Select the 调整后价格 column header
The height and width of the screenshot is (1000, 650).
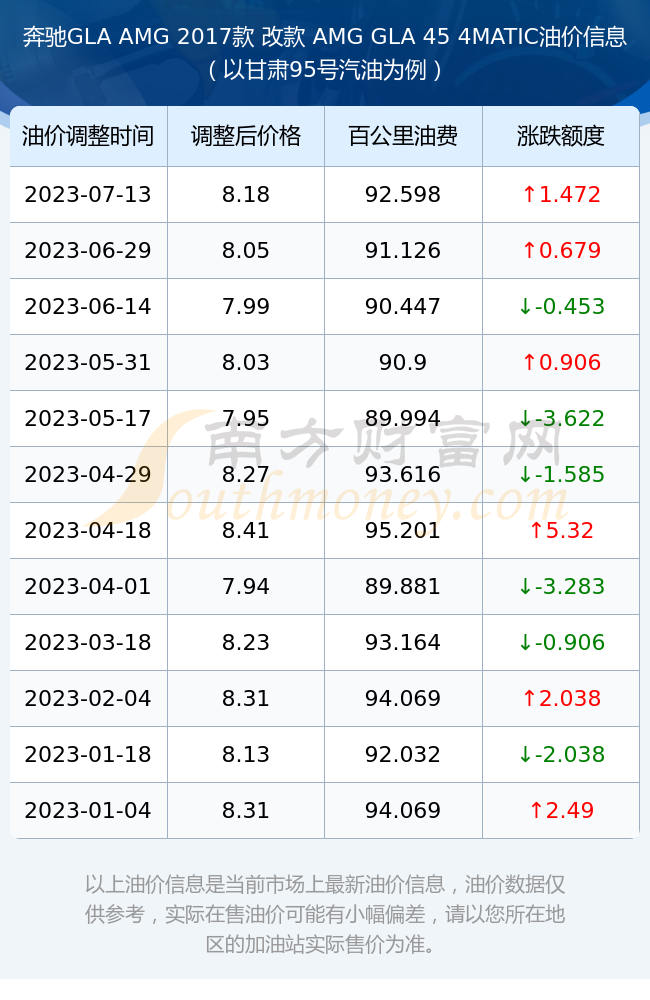(246, 136)
